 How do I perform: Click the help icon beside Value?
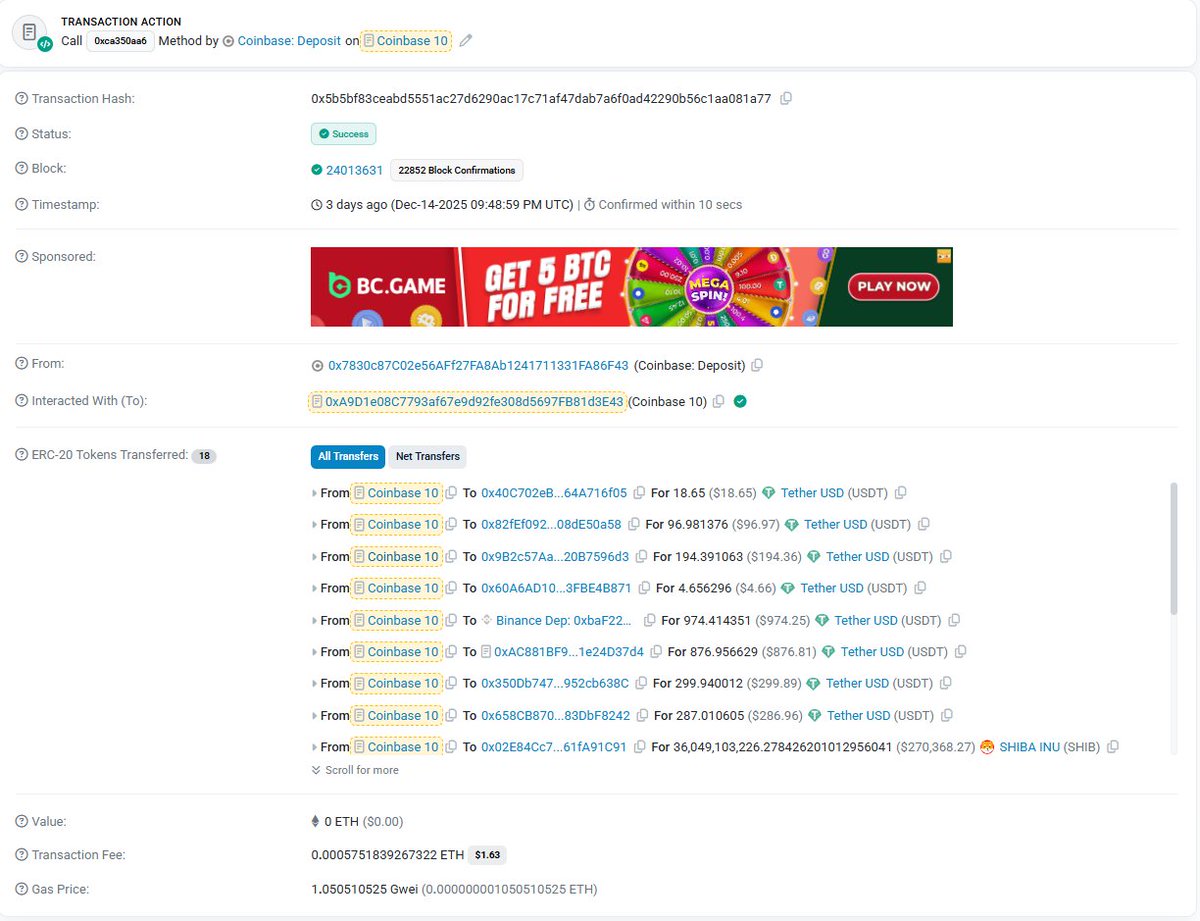pos(22,821)
